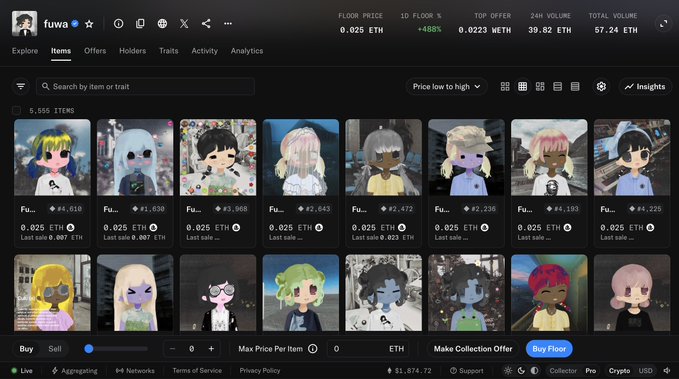Switch to small dense grid view
This screenshot has width=679, height=379.
(523, 87)
